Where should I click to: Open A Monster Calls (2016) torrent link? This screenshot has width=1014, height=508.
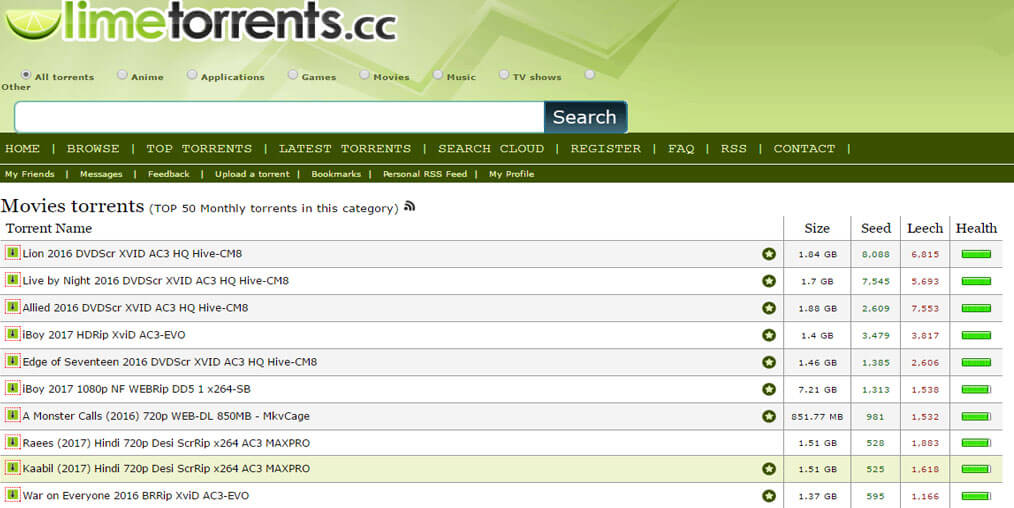point(166,416)
